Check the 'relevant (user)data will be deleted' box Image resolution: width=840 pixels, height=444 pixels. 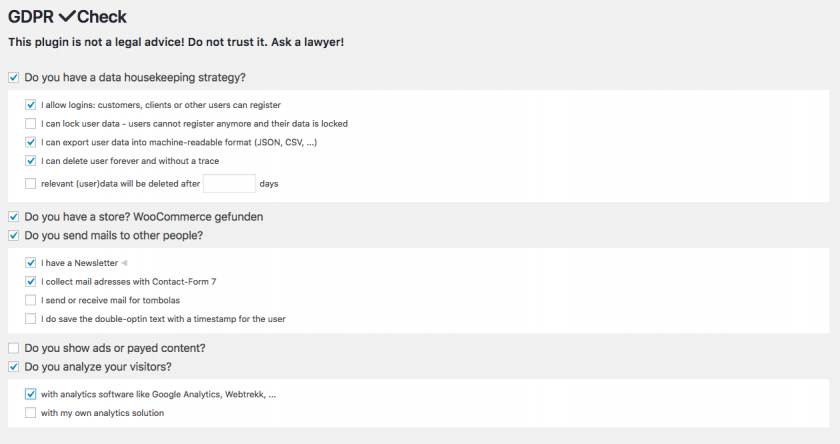tap(31, 184)
